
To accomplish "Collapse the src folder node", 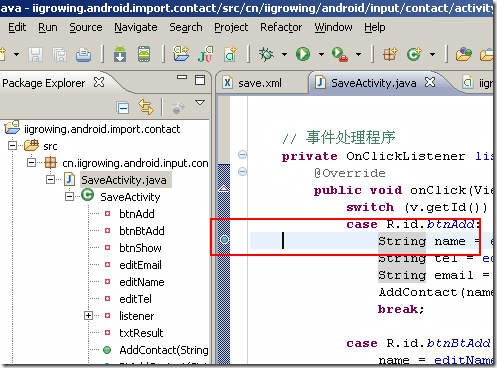I will click(12, 146).
